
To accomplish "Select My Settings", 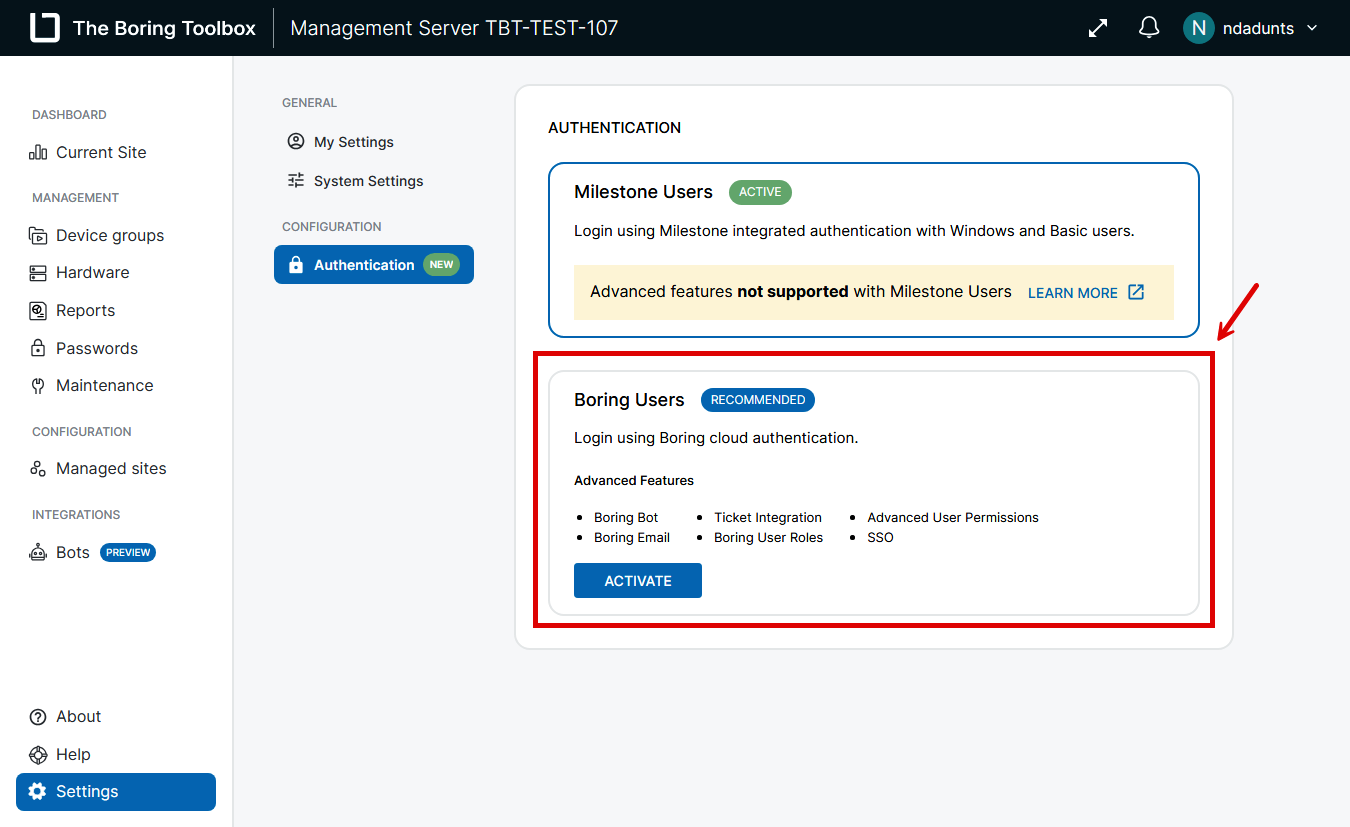I will pyautogui.click(x=353, y=142).
